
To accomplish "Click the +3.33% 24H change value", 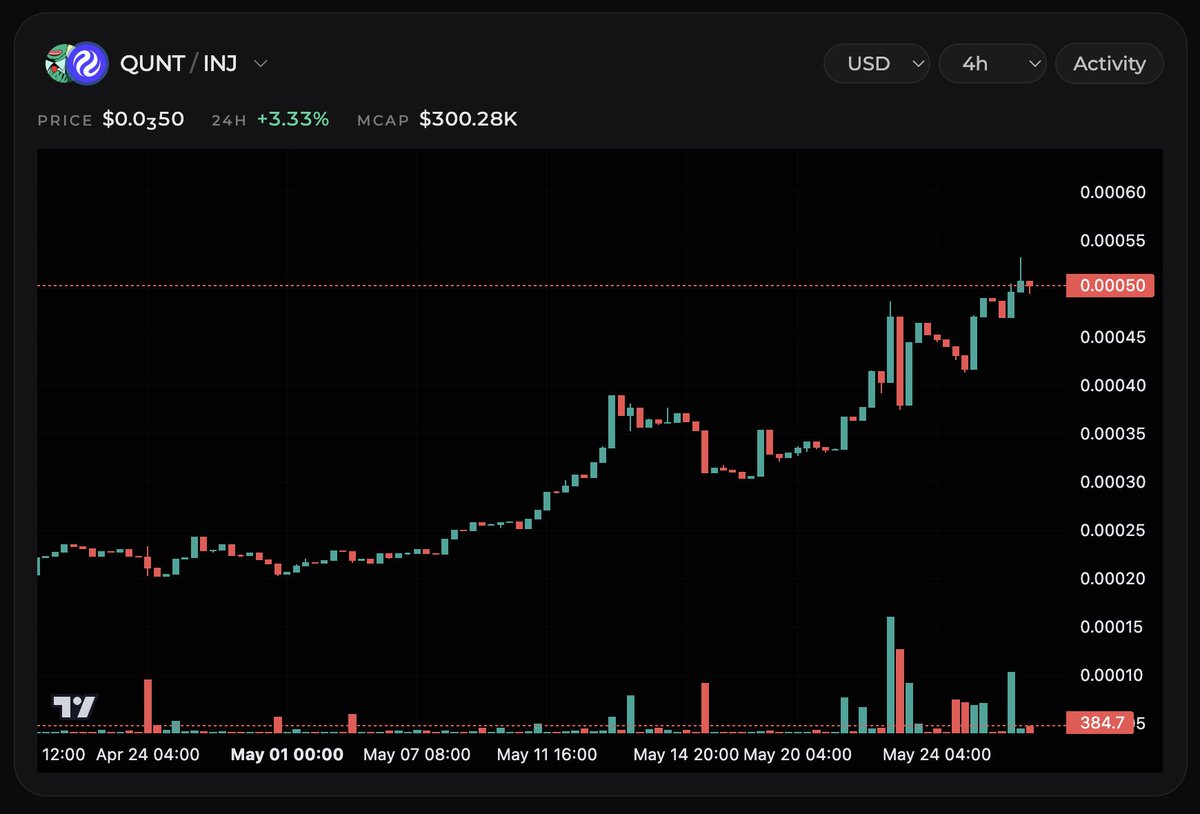I will [x=292, y=119].
